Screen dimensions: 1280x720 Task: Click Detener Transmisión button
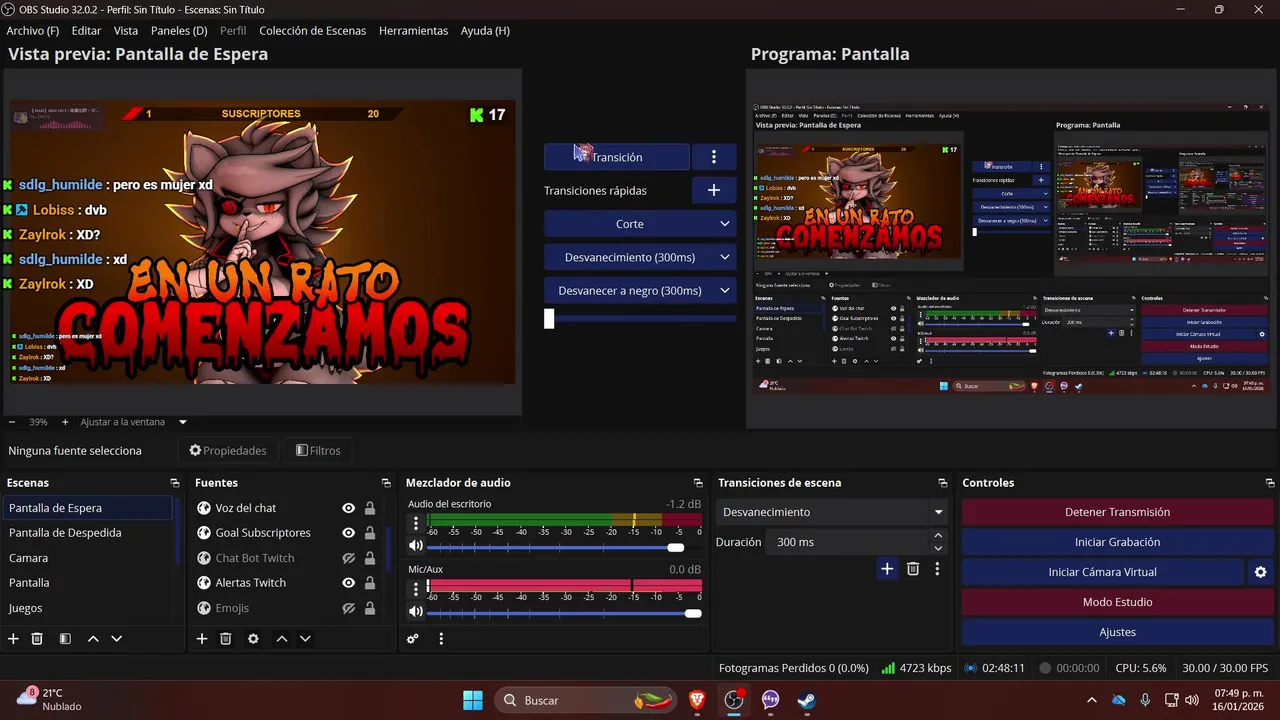[x=1117, y=512]
